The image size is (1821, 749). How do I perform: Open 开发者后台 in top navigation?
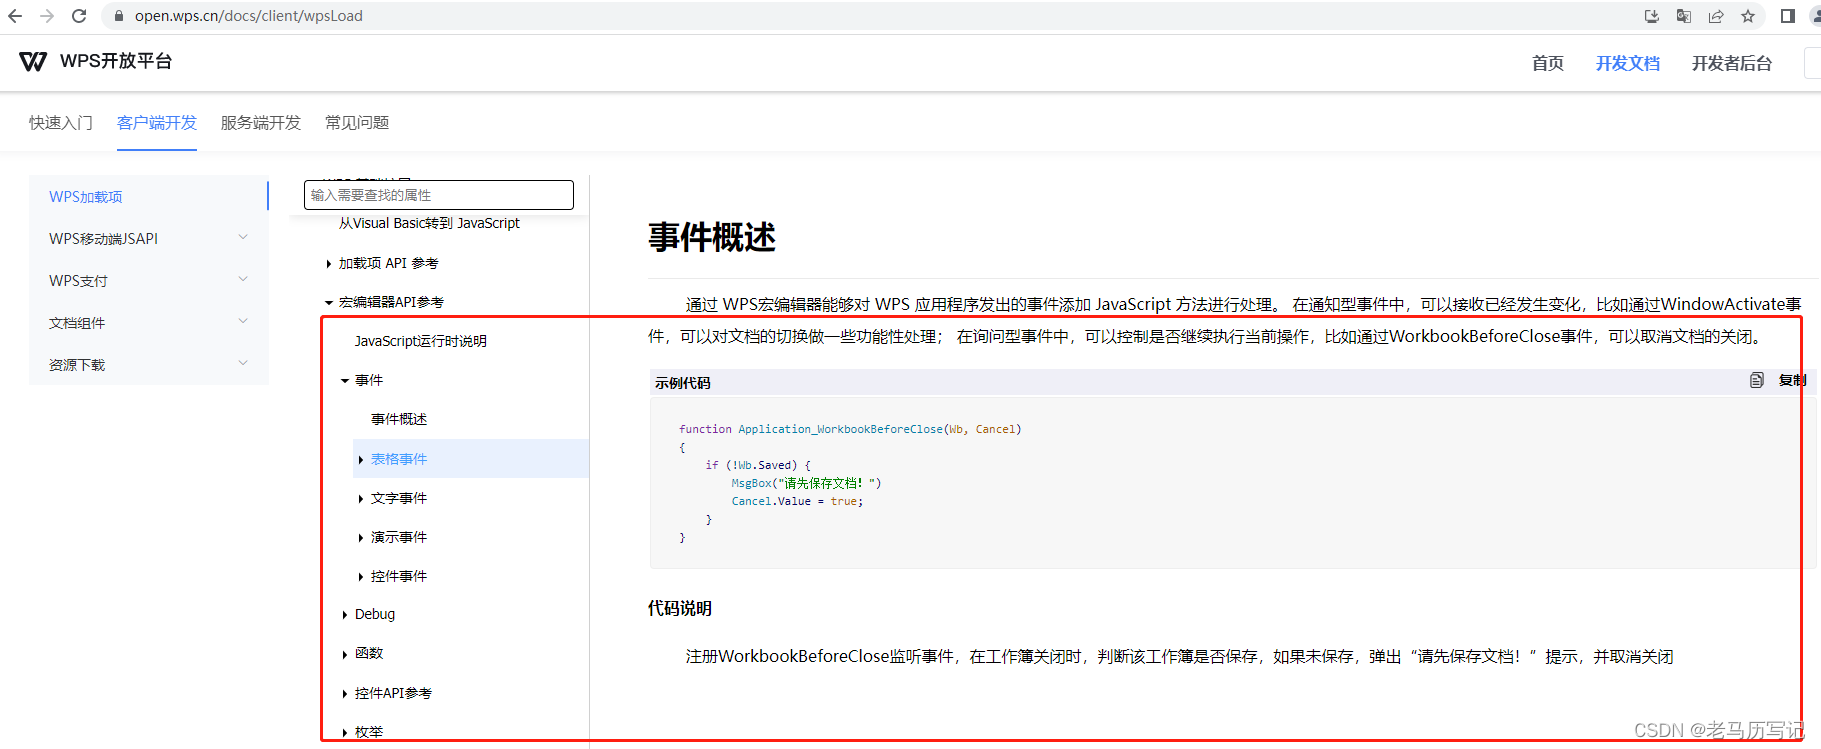(x=1731, y=63)
